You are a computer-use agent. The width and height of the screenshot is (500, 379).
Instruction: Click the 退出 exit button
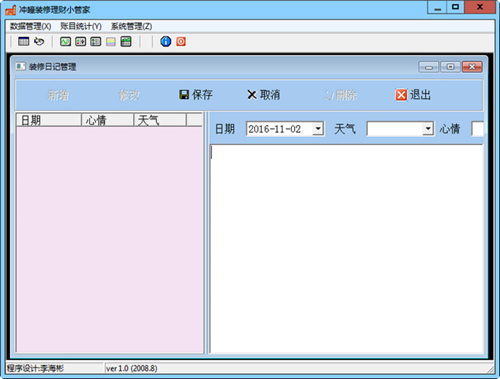click(x=413, y=95)
